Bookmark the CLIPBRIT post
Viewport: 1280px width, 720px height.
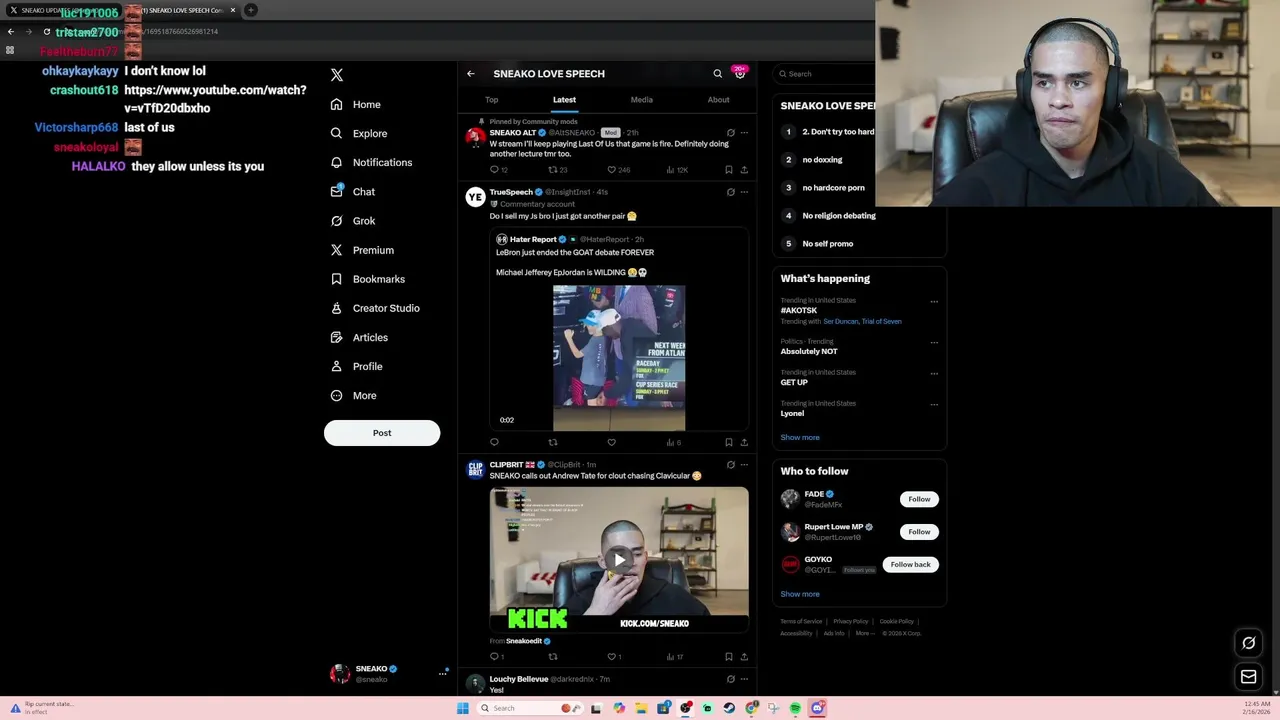729,657
